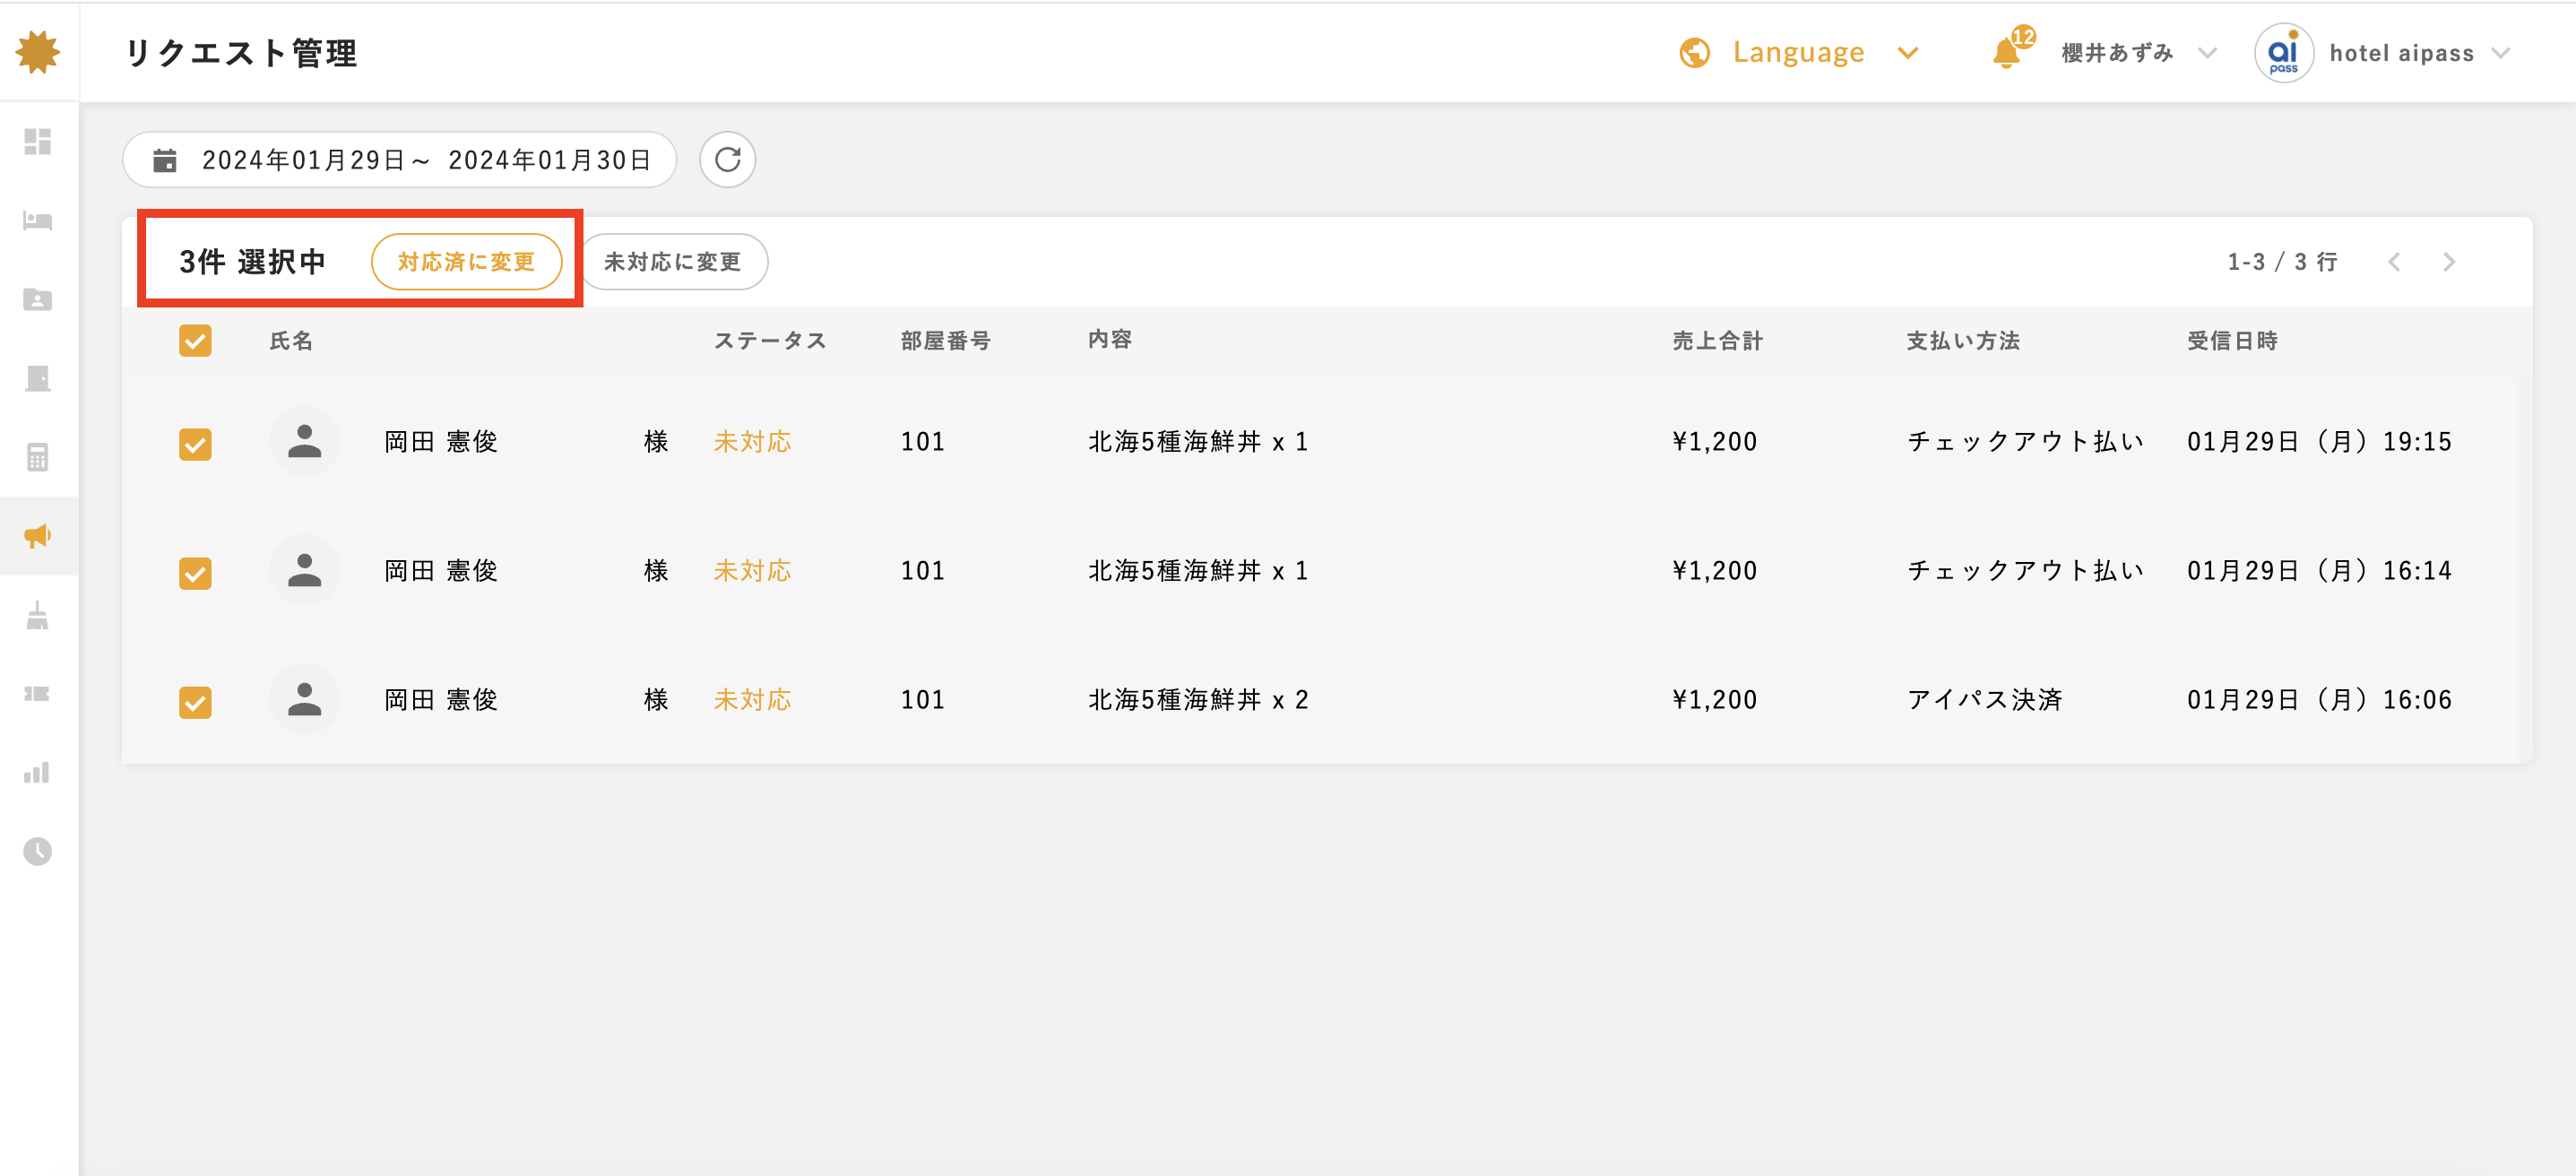Click 3件 選択中 selection count

point(253,262)
